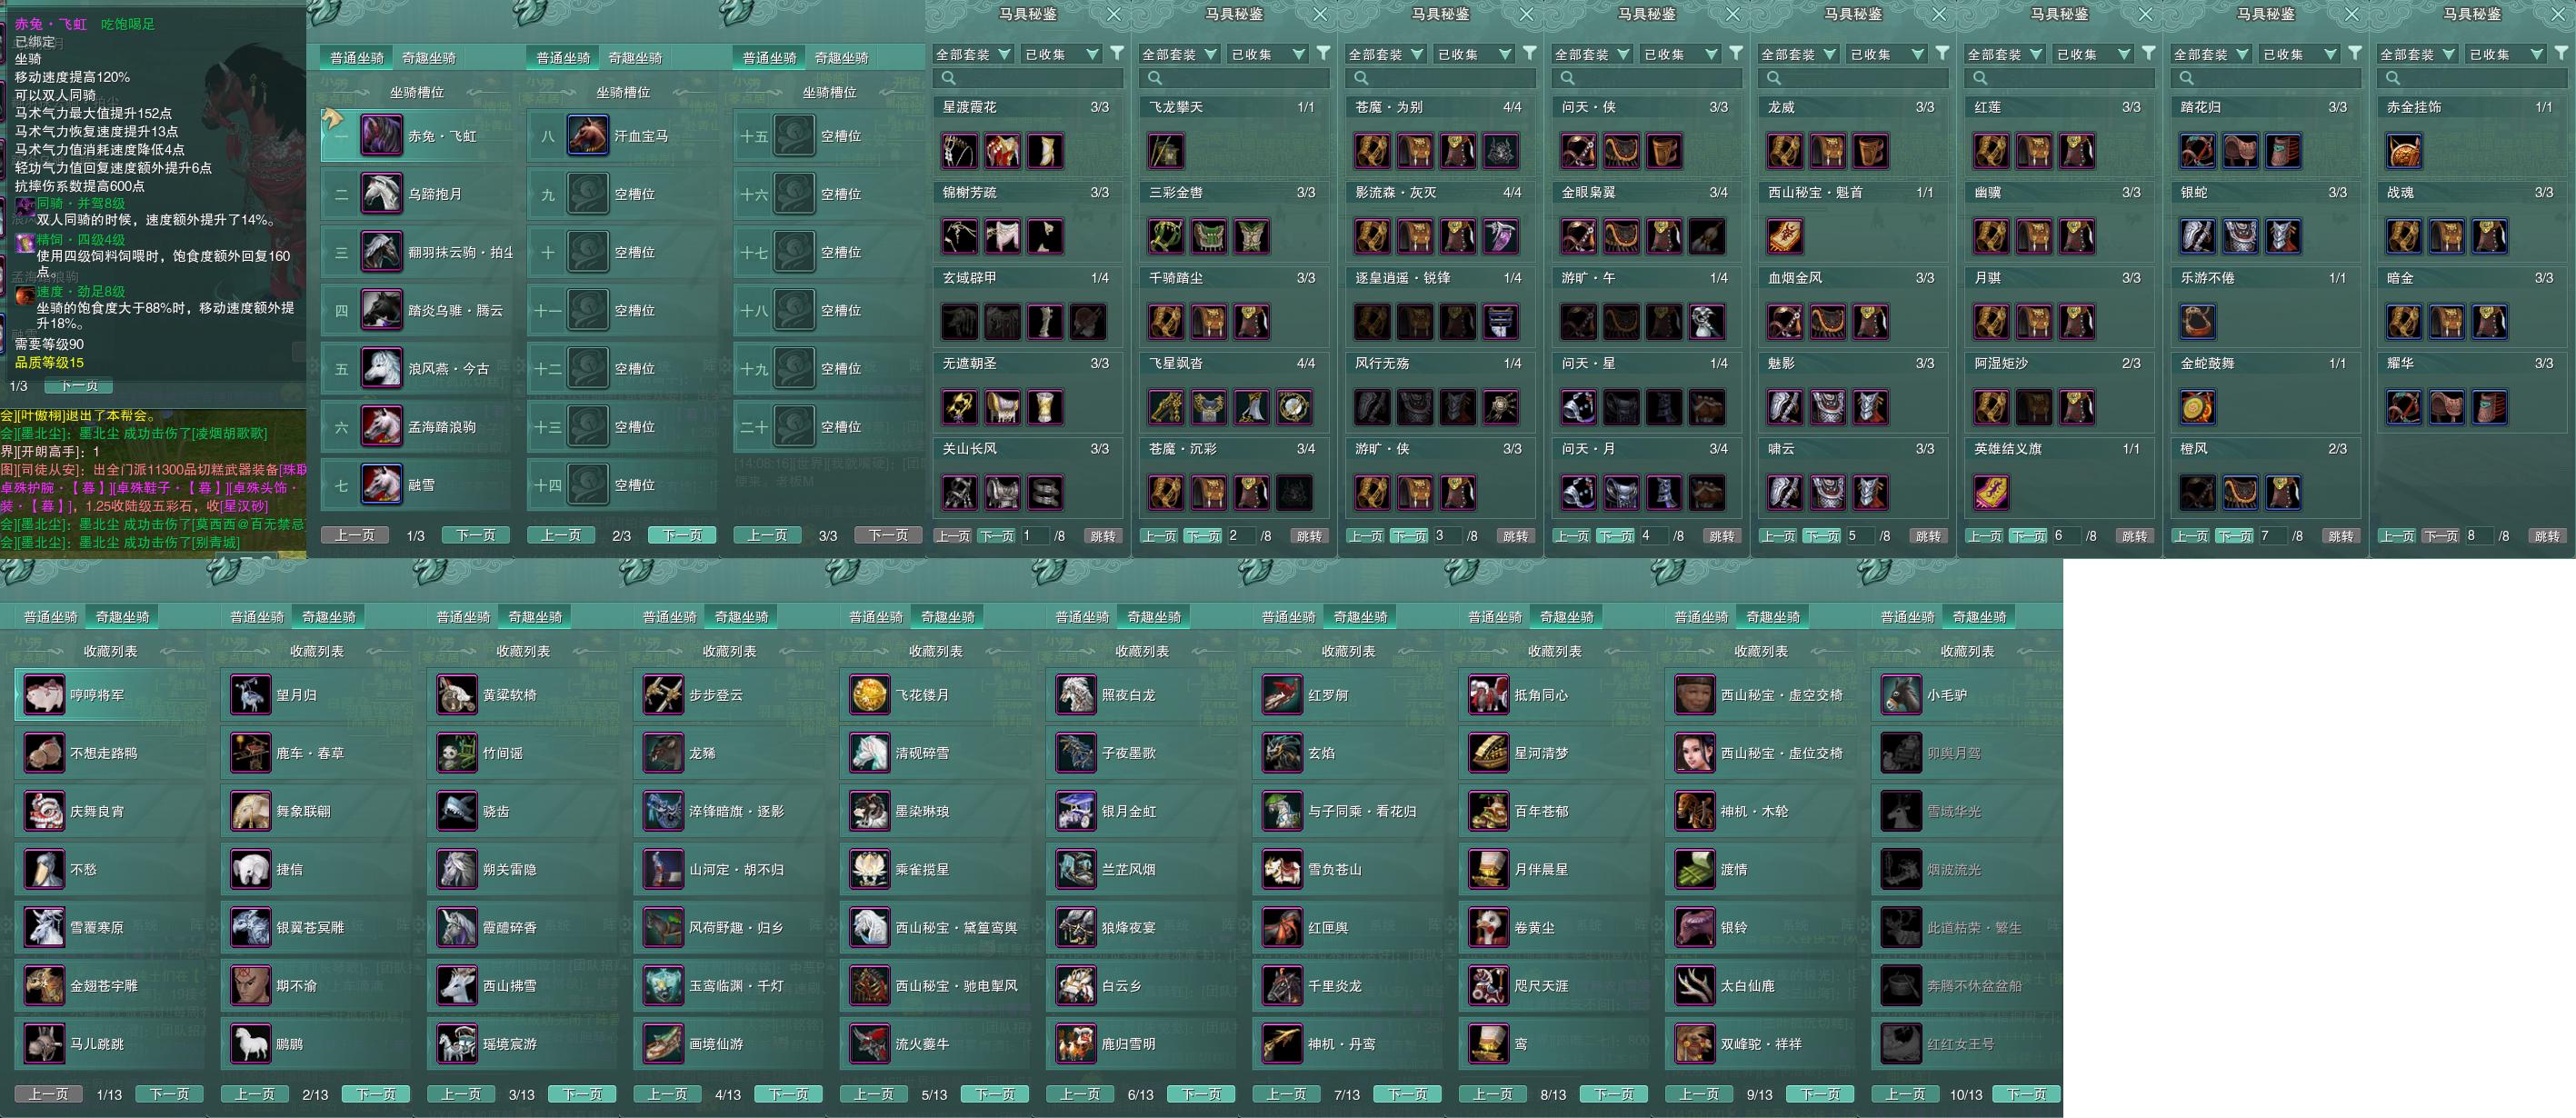Click the 不想走路鸭 mount icon

[44, 753]
